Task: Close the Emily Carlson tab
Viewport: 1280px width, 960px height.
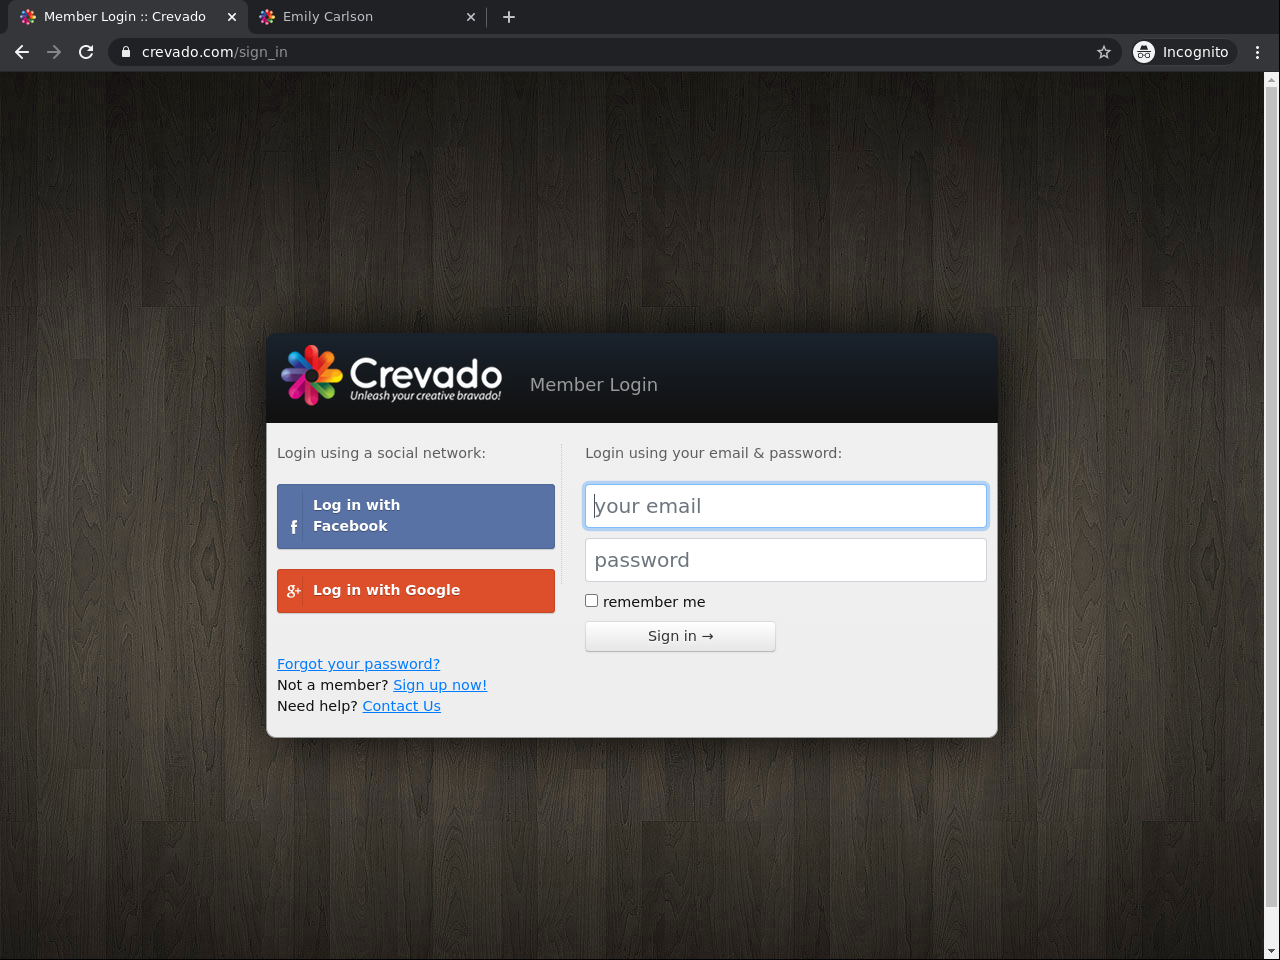Action: [x=471, y=17]
